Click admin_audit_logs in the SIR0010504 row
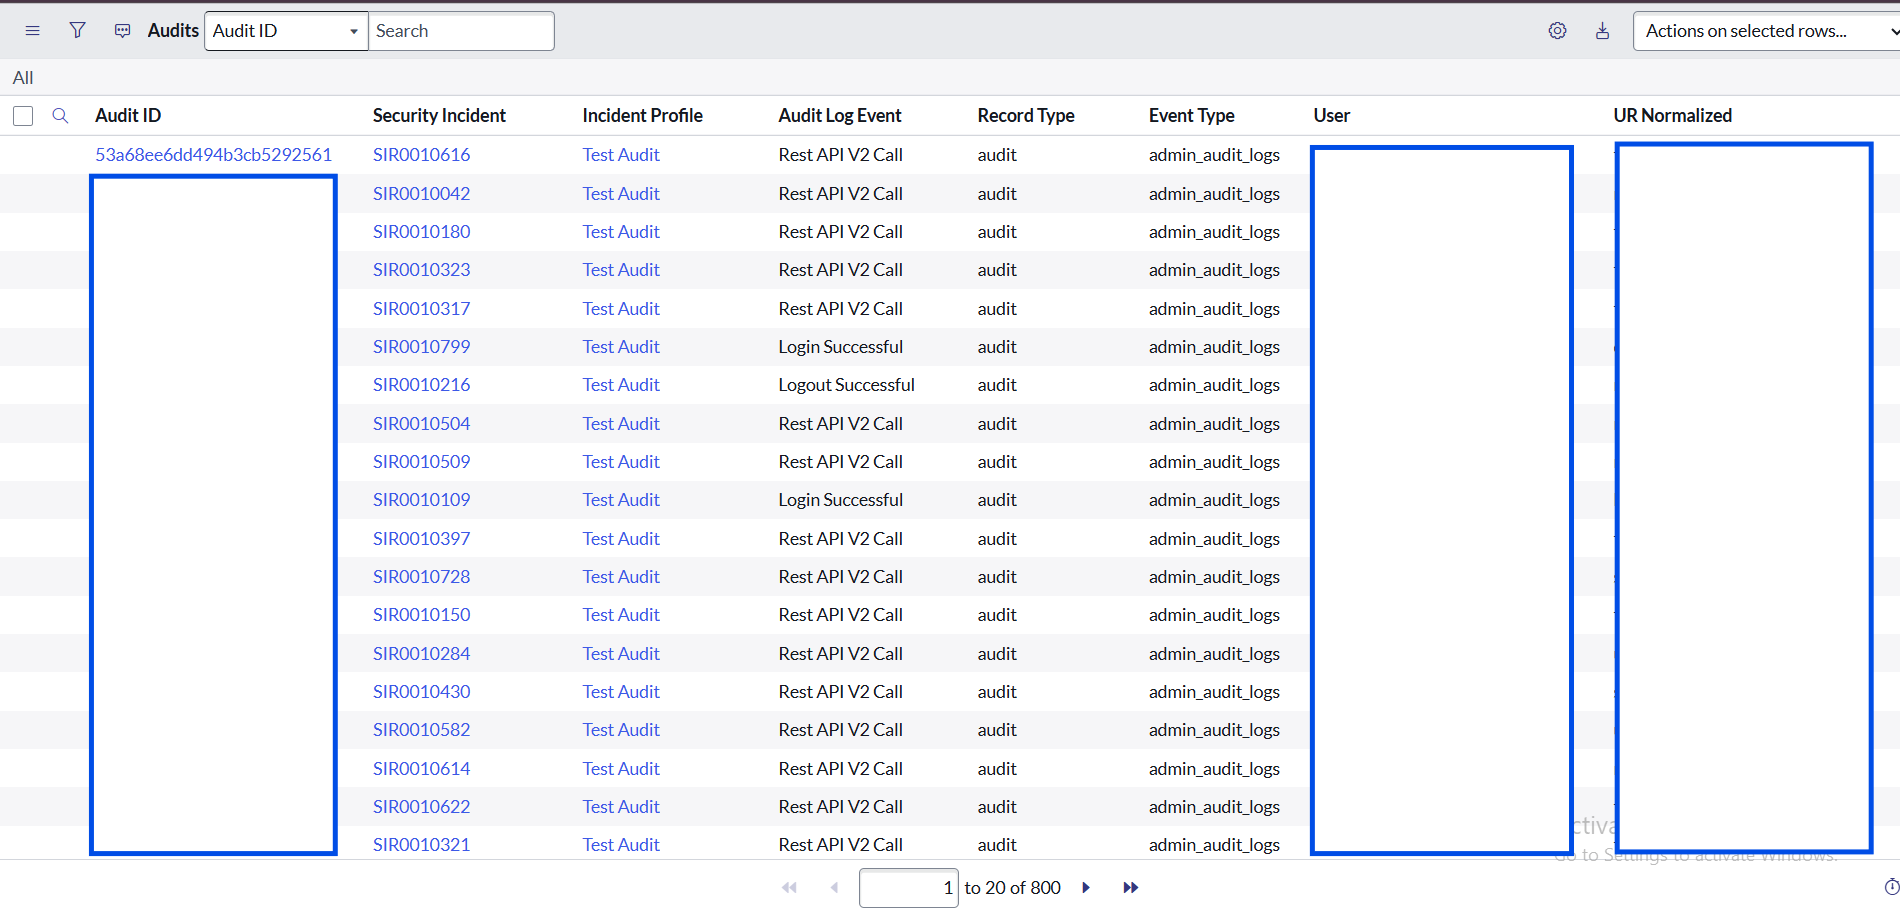The width and height of the screenshot is (1900, 908). [1214, 424]
